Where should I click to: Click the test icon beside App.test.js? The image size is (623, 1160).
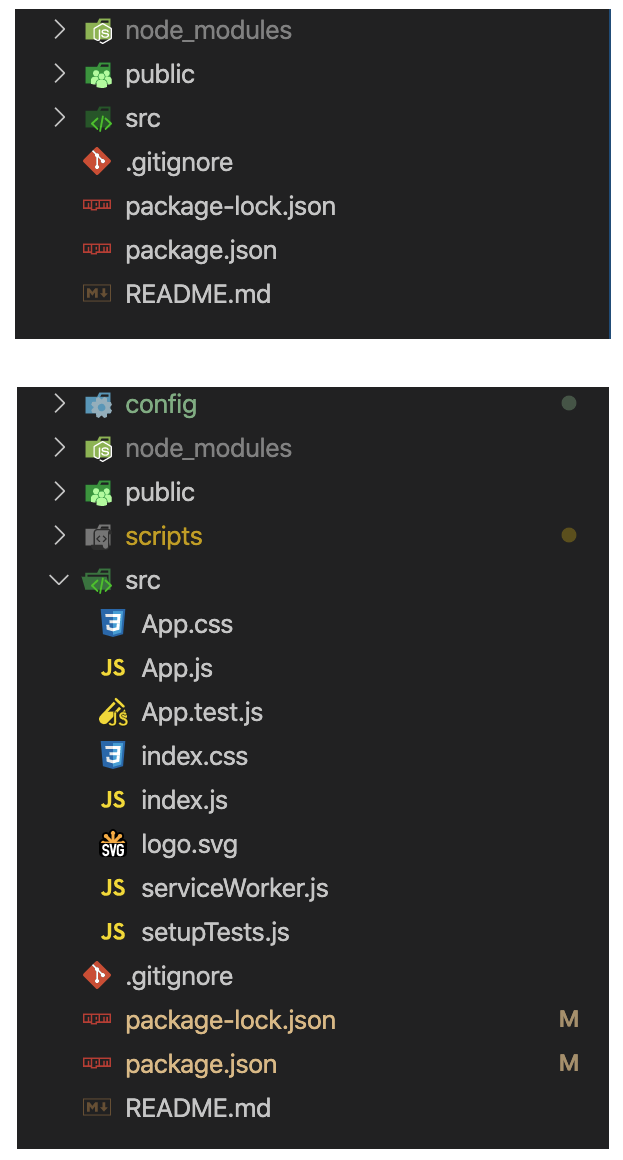(x=112, y=712)
